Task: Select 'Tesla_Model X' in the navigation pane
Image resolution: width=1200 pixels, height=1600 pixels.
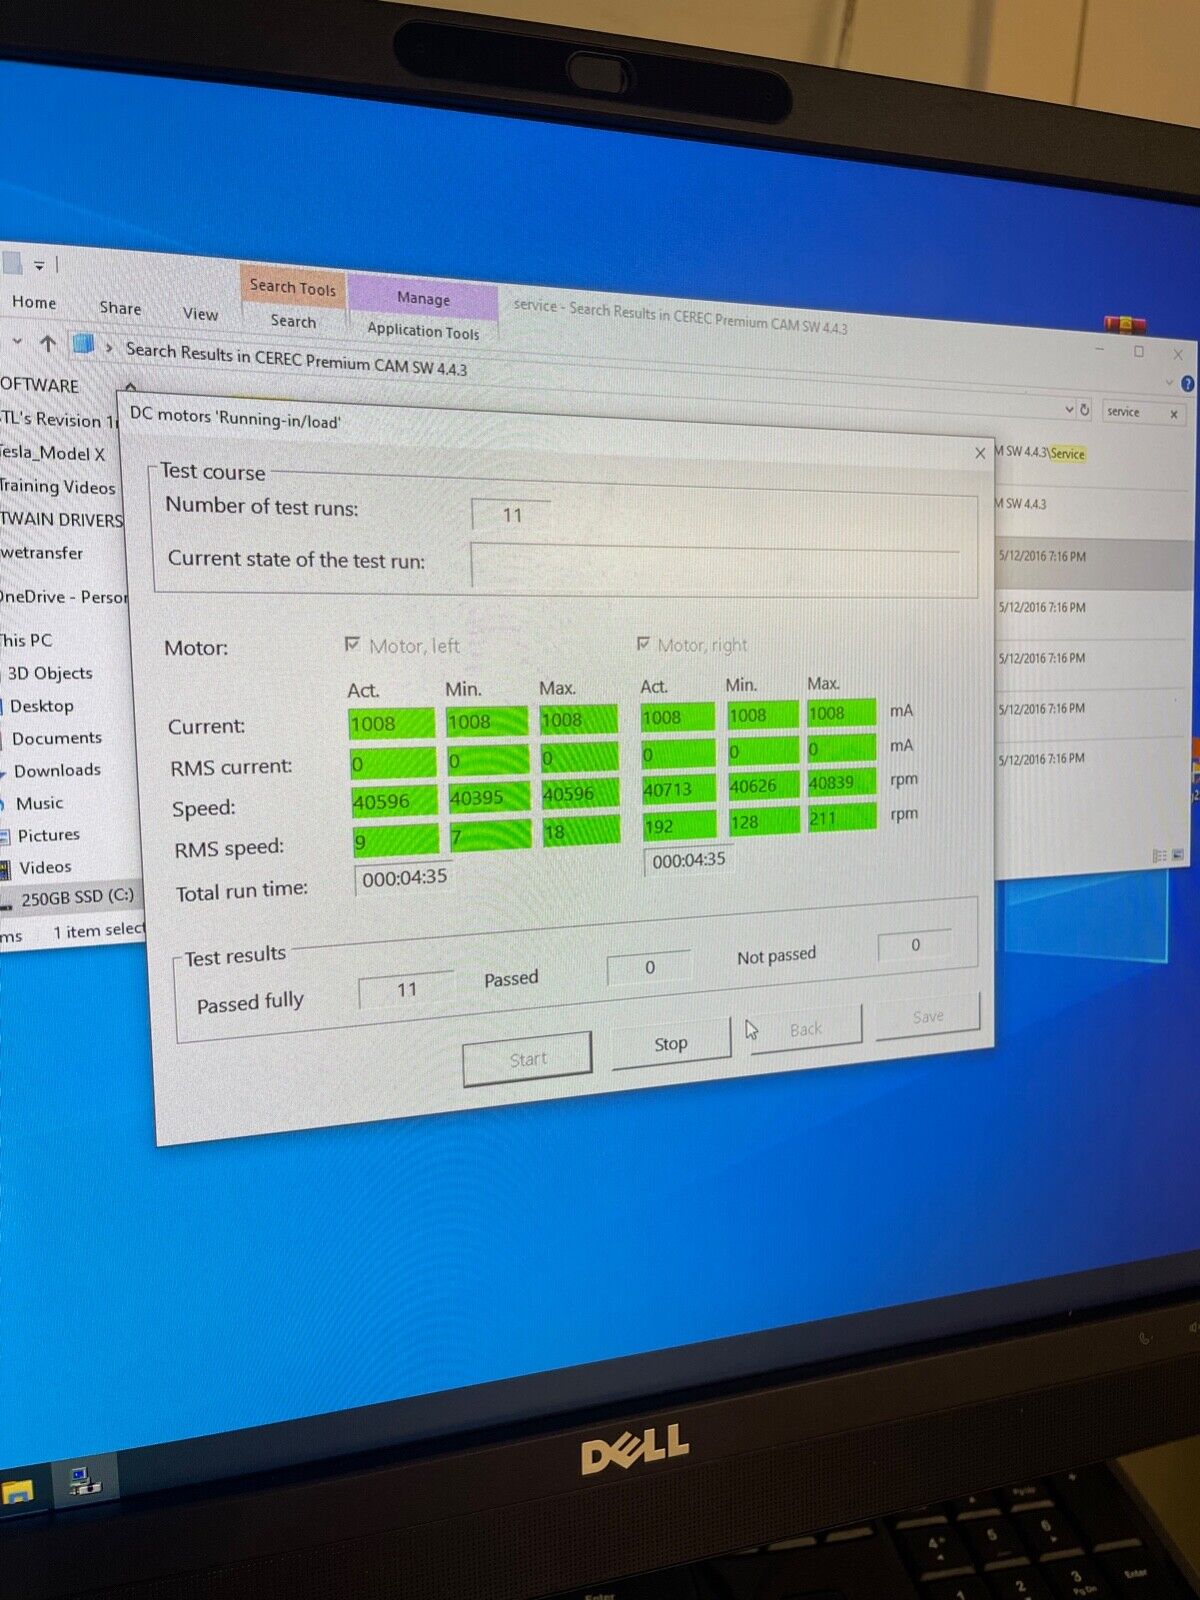Action: [x=52, y=453]
